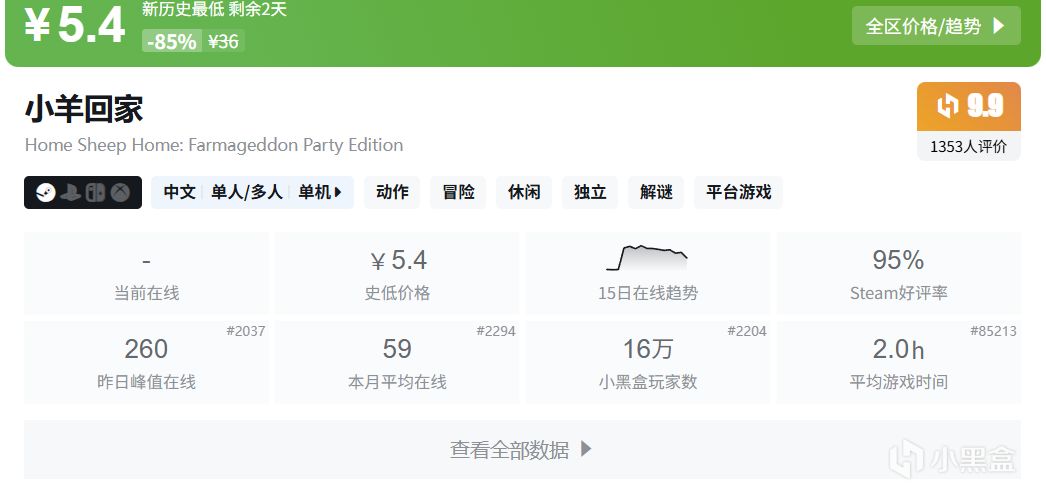
Task: Click the Nintendo Switch platform icon
Action: pos(95,193)
